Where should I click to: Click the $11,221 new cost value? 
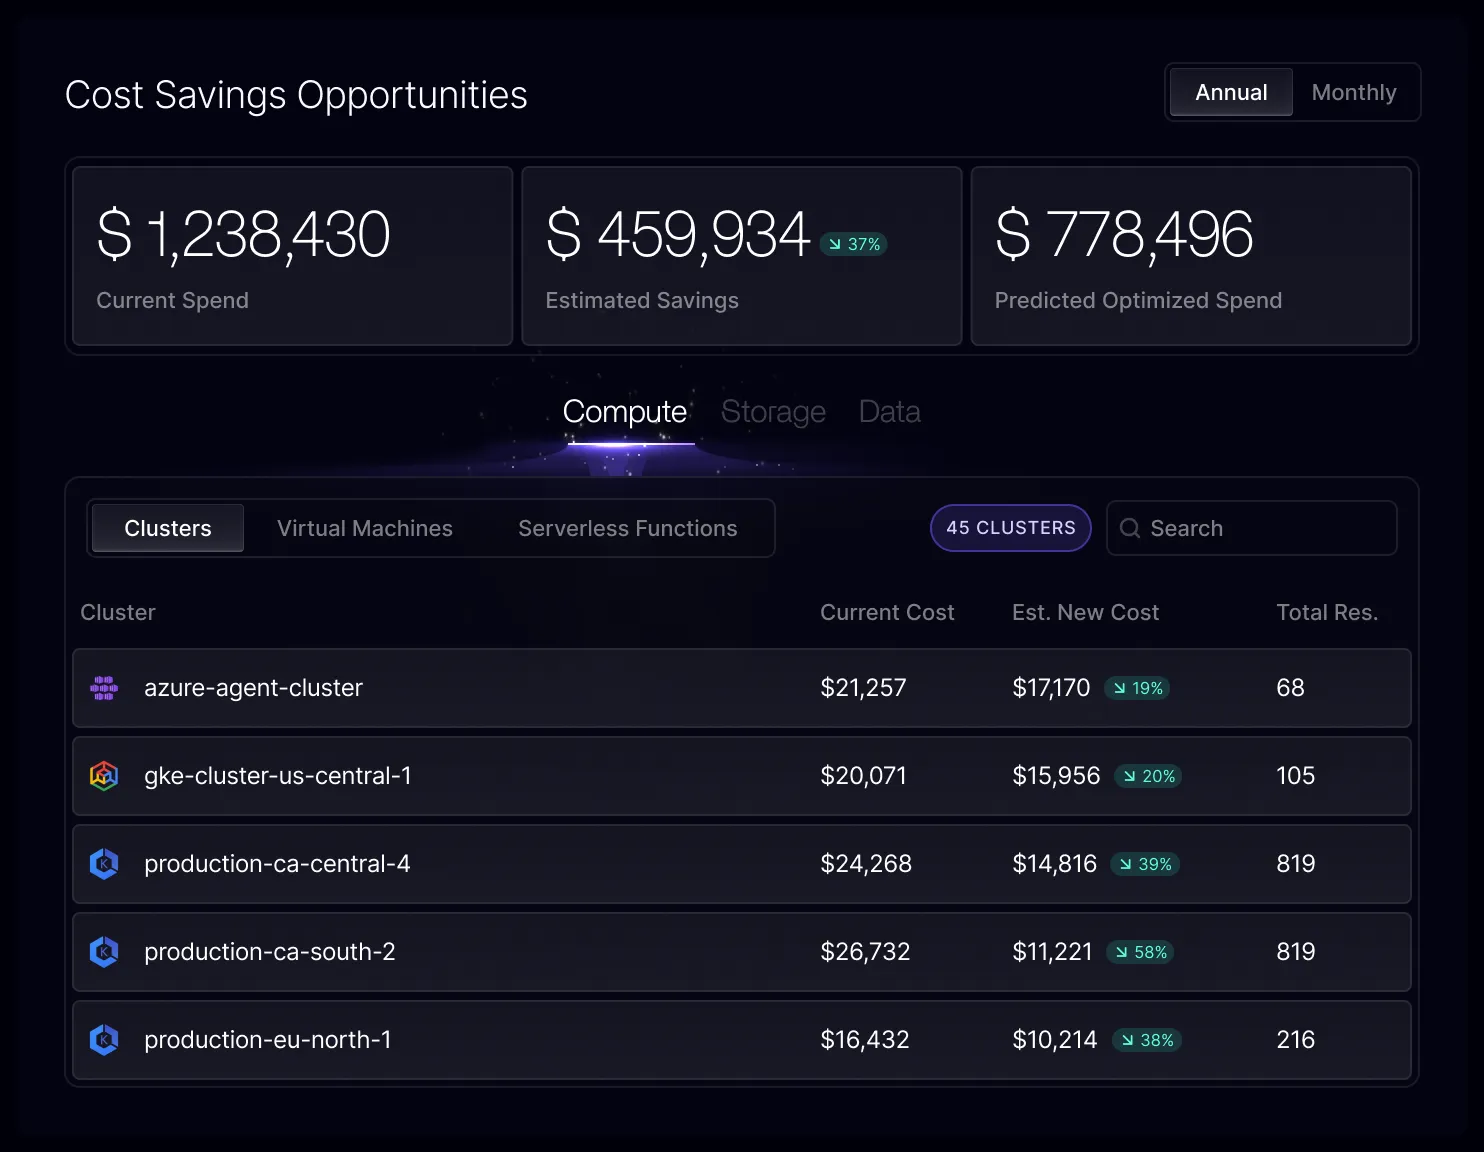[1052, 952]
